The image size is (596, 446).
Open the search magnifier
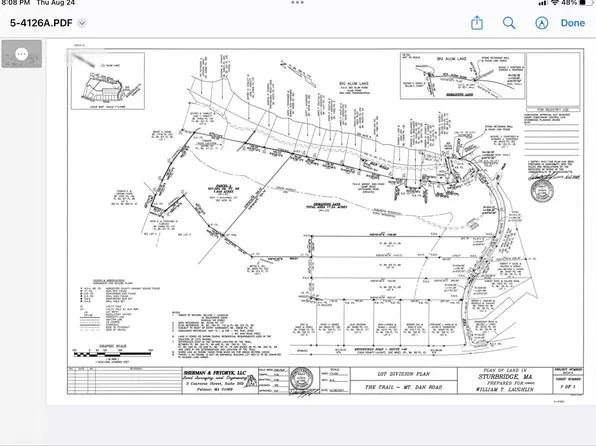[x=509, y=23]
